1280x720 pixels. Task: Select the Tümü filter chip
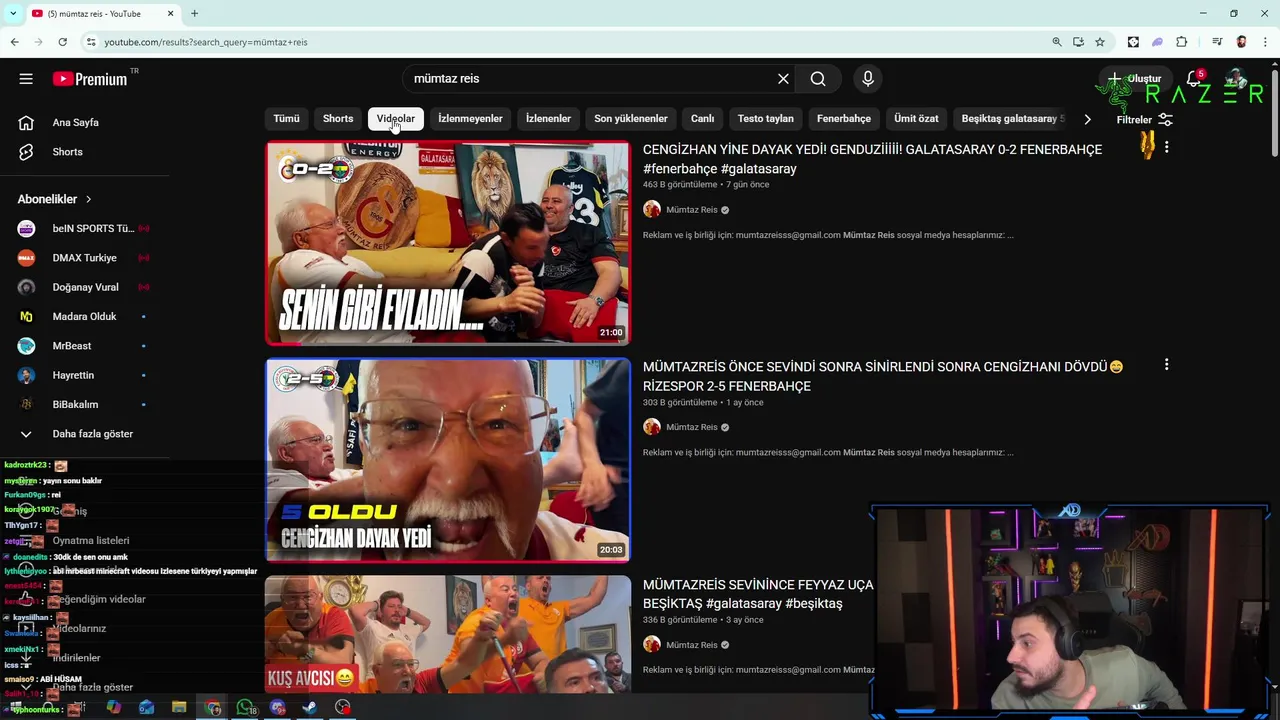[x=286, y=119]
